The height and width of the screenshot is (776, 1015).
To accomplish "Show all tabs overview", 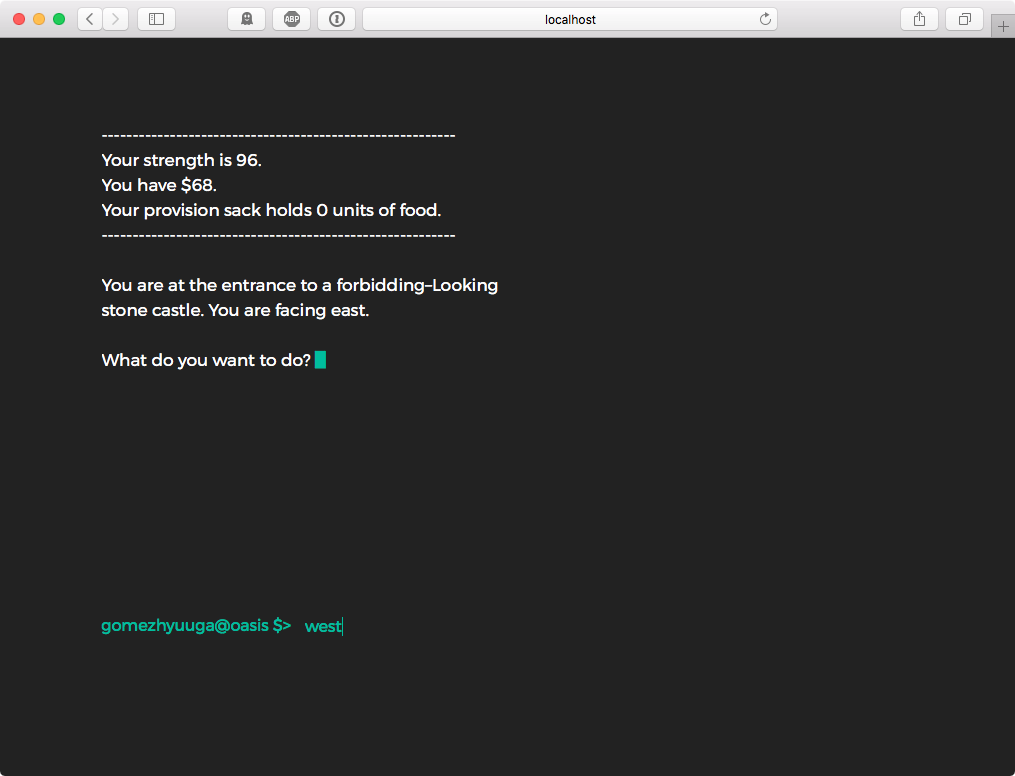I will click(964, 19).
